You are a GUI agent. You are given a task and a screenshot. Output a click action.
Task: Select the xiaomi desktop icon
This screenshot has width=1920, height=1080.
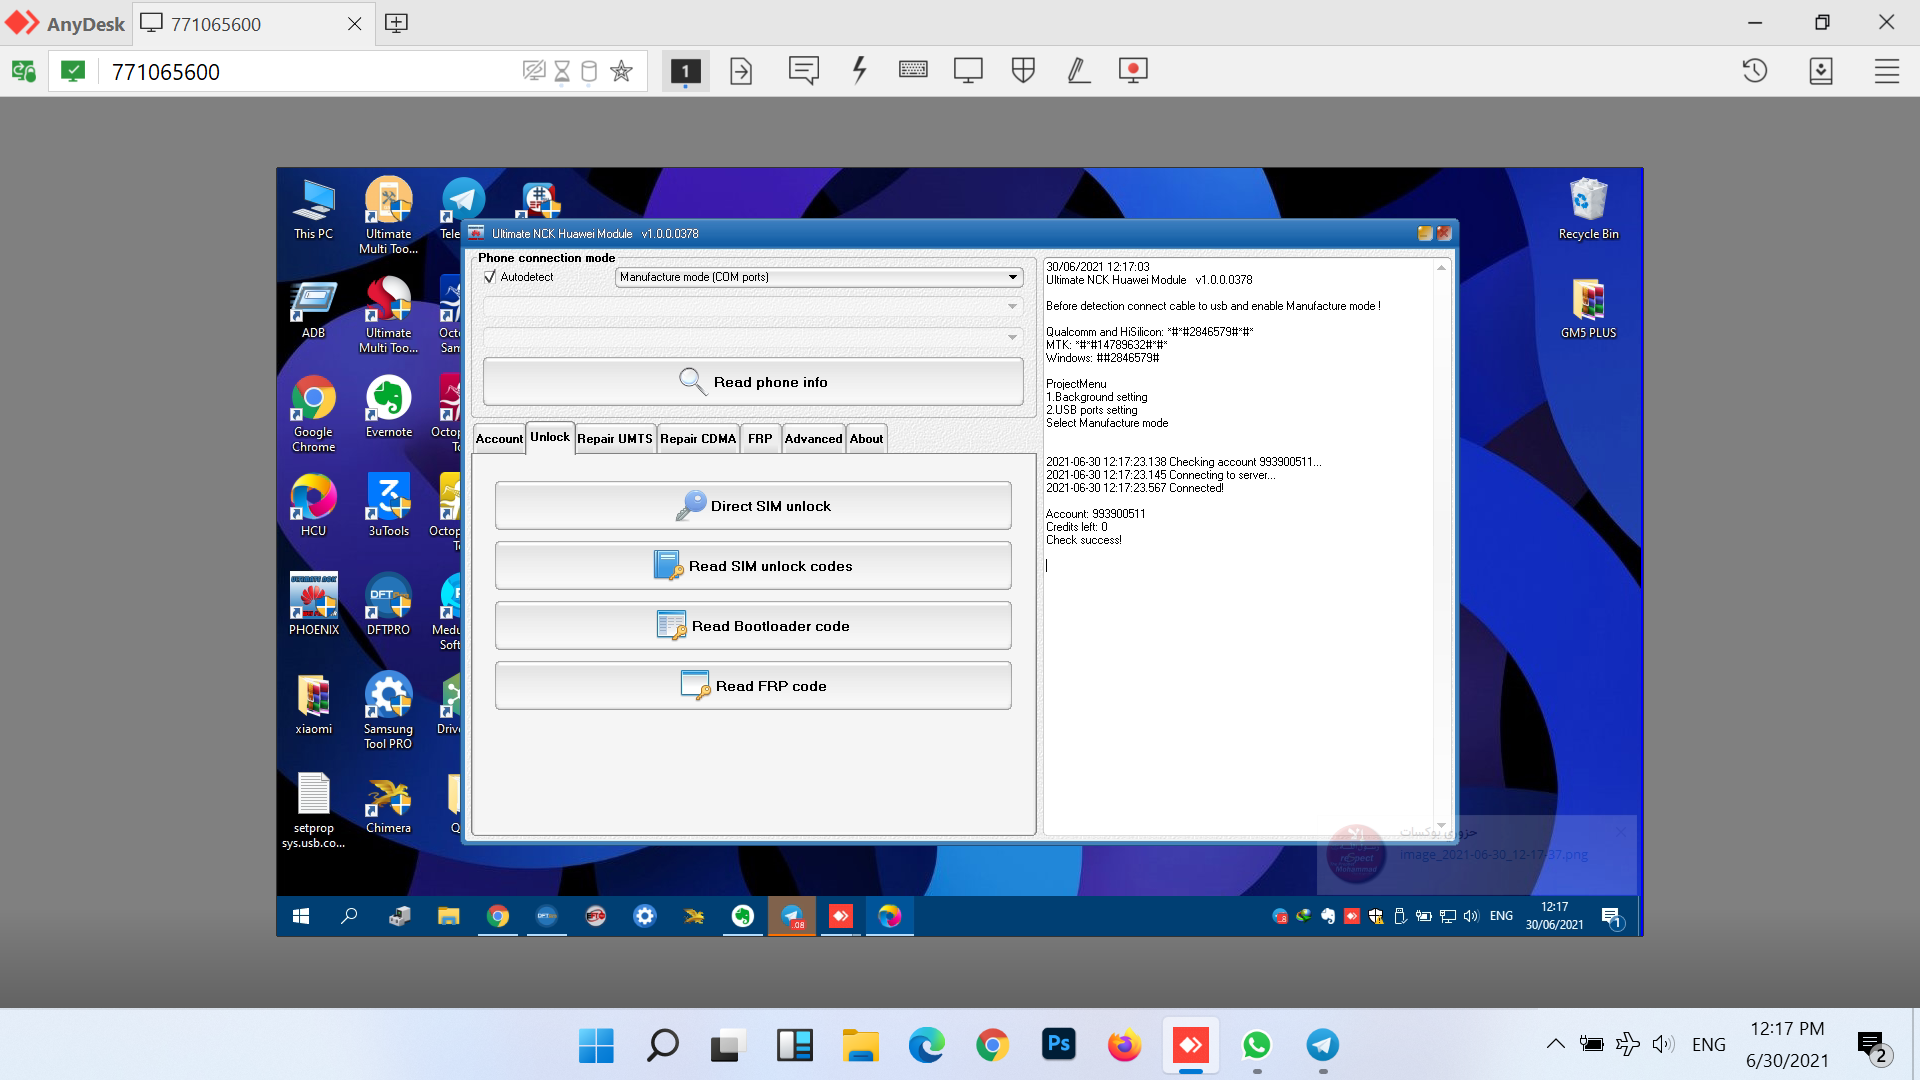(x=313, y=705)
